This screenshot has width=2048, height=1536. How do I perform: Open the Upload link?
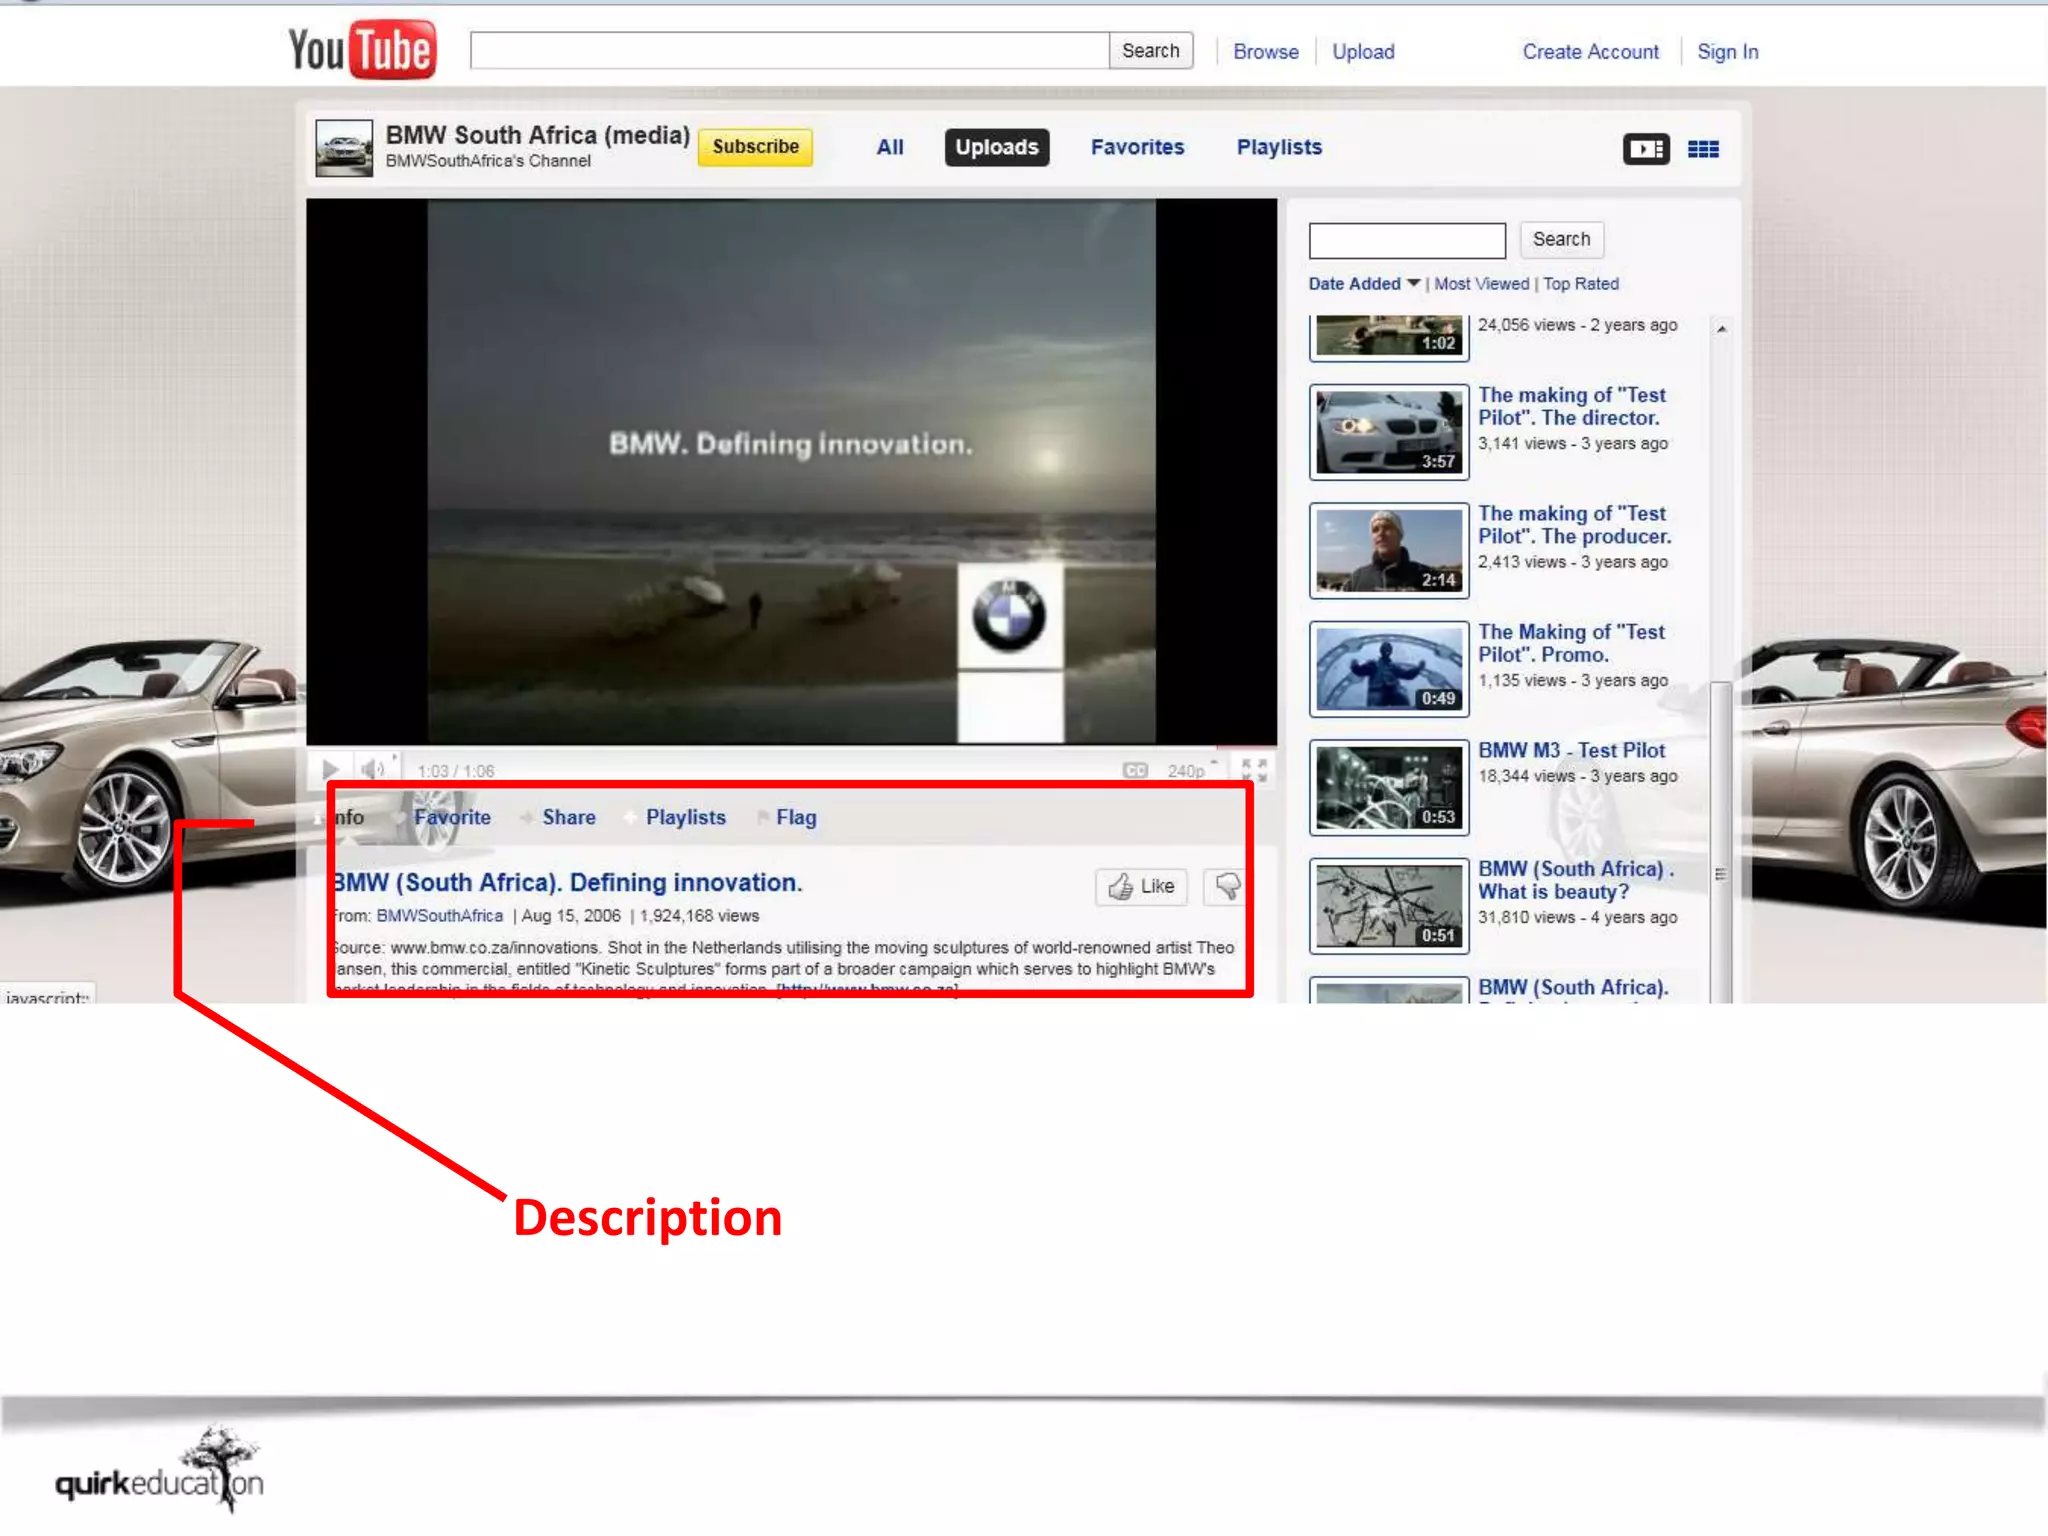click(1362, 52)
